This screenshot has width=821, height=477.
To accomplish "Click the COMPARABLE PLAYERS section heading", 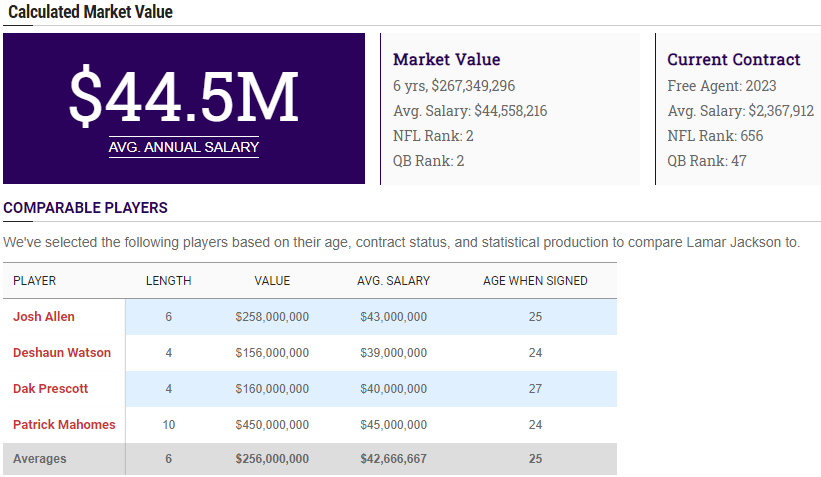I will 85,208.
